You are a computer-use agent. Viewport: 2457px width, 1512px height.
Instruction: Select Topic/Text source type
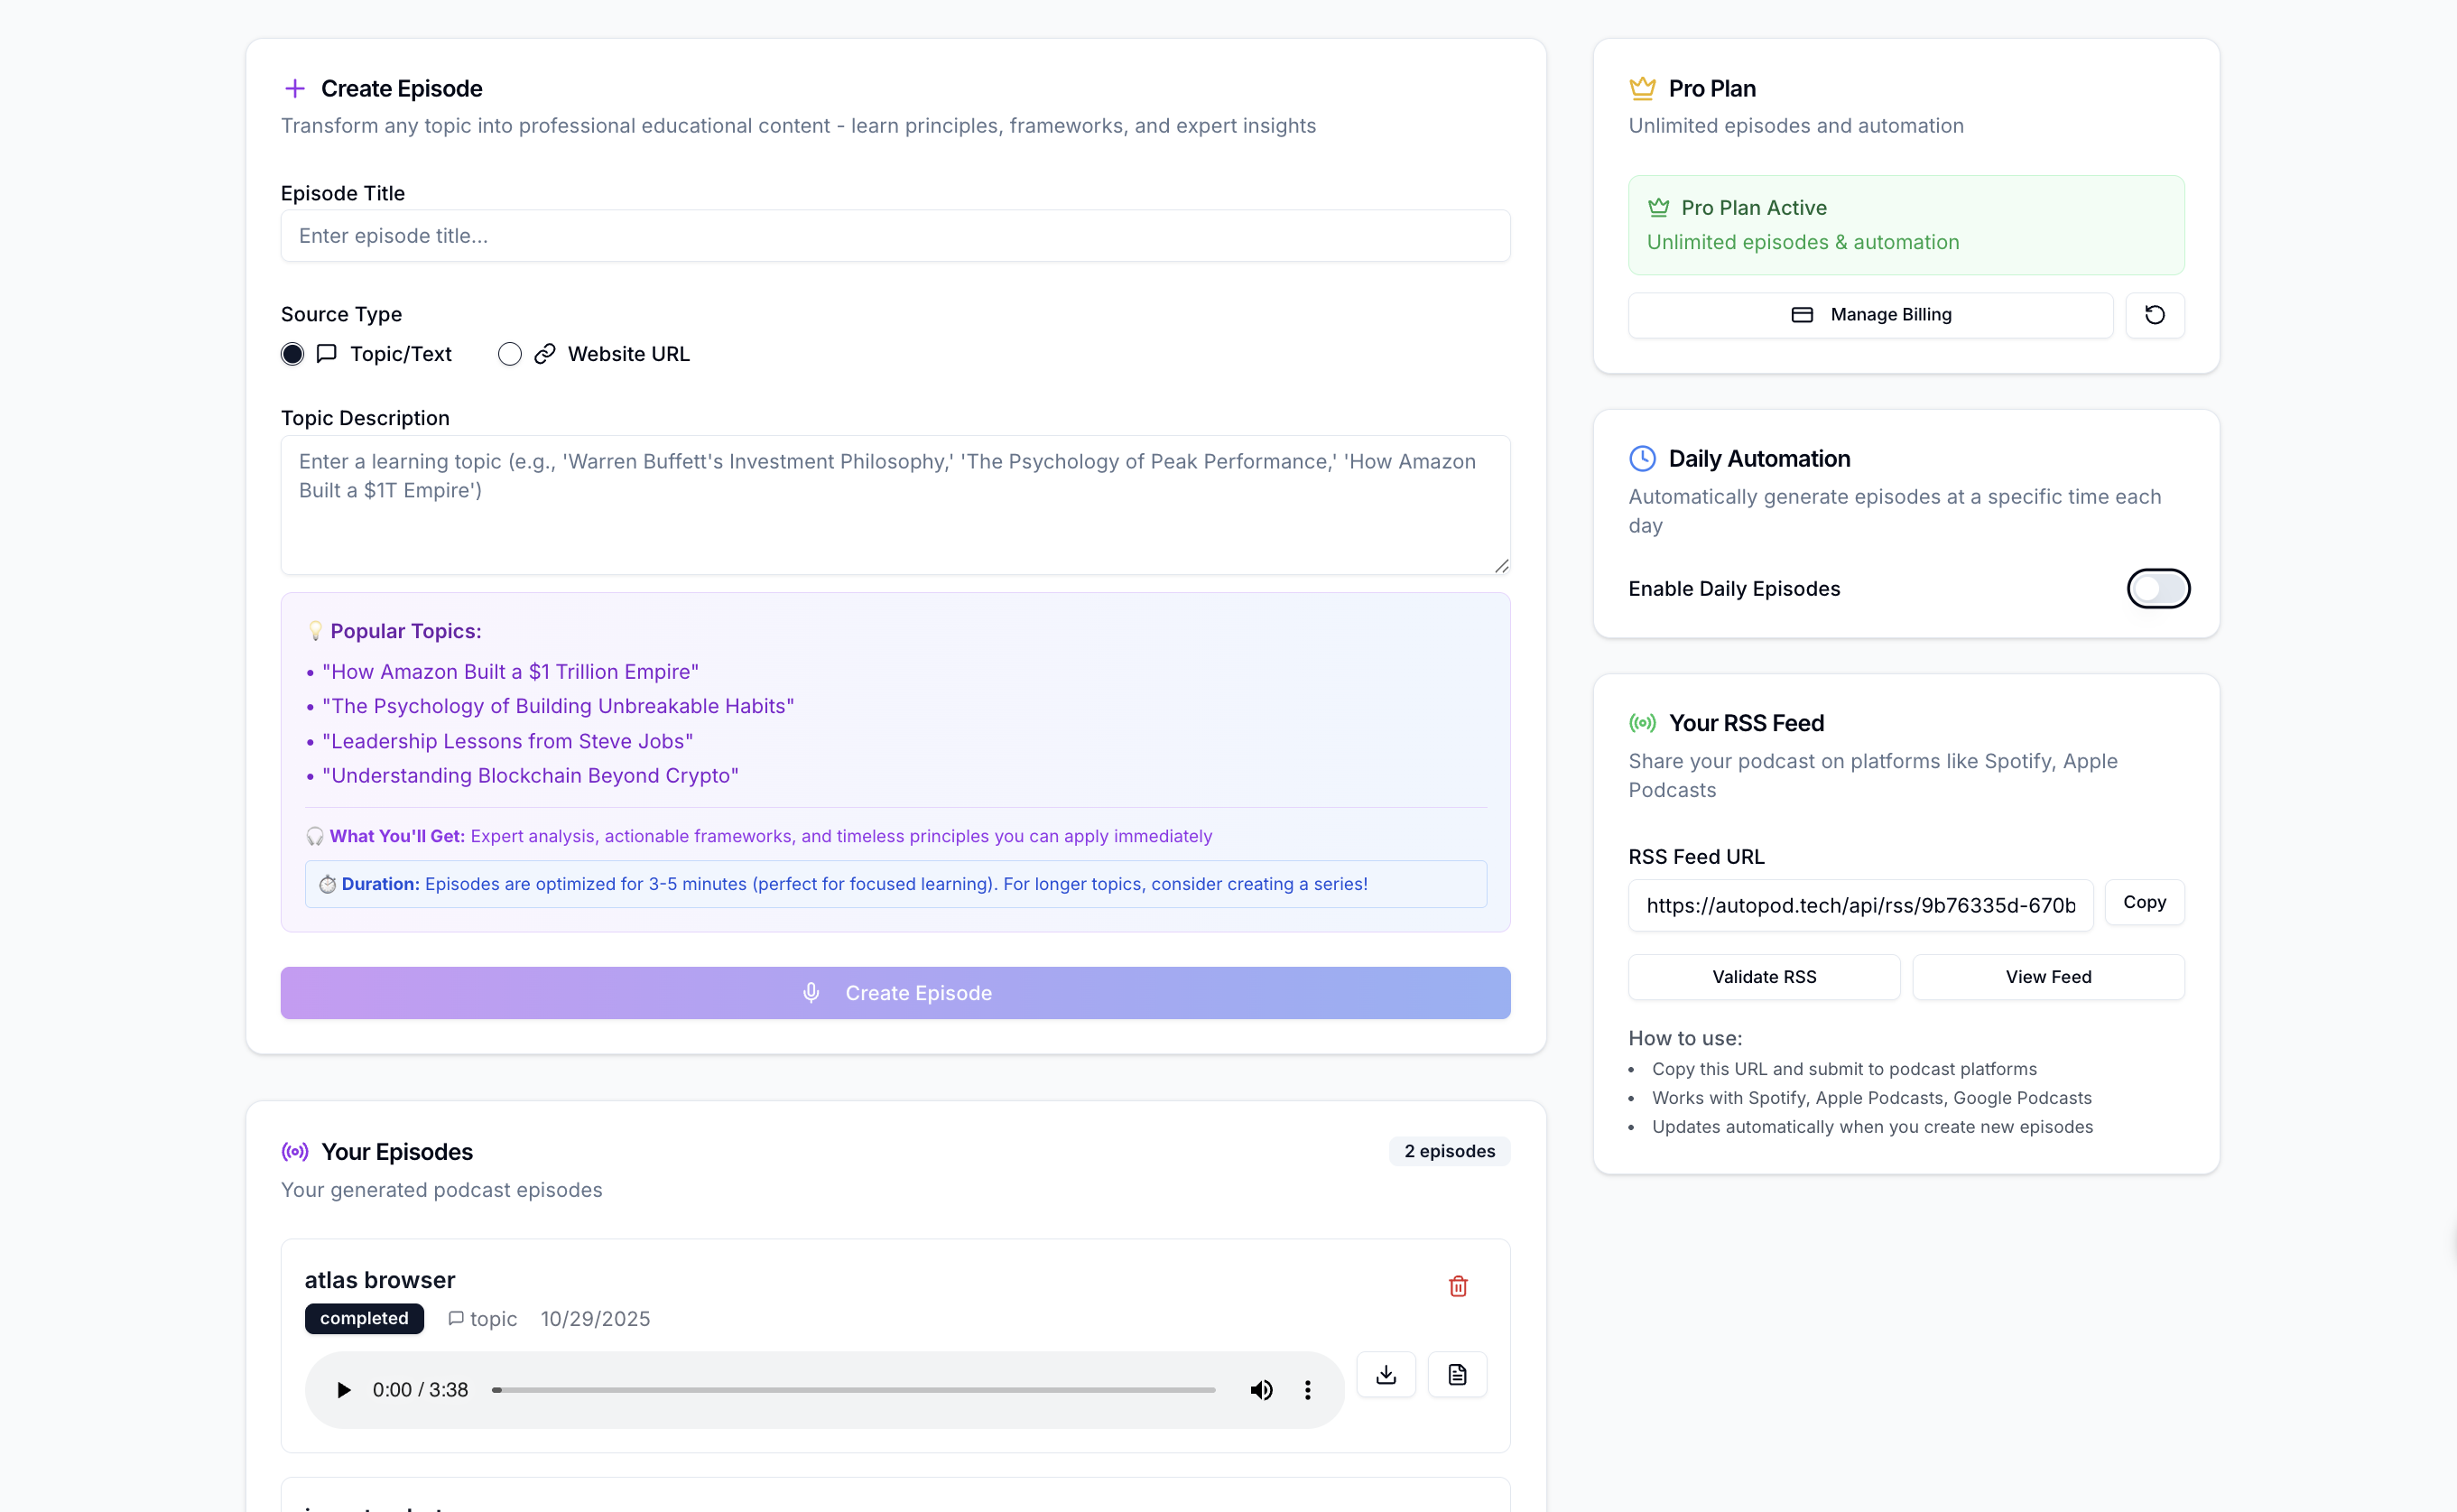click(292, 354)
